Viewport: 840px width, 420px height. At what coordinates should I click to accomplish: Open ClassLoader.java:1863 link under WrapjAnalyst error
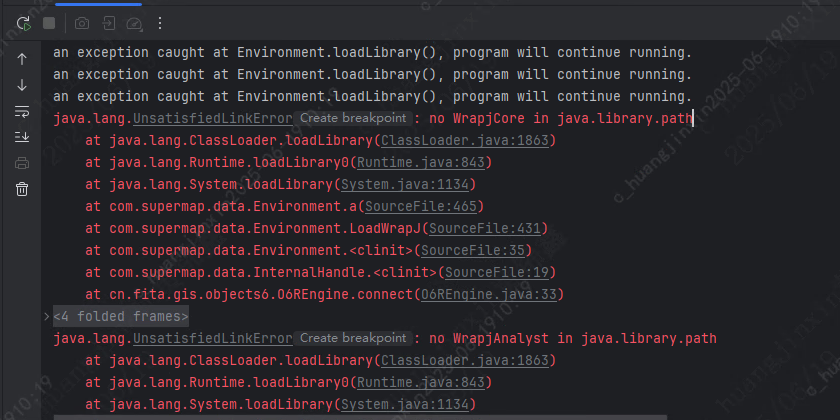tap(465, 360)
